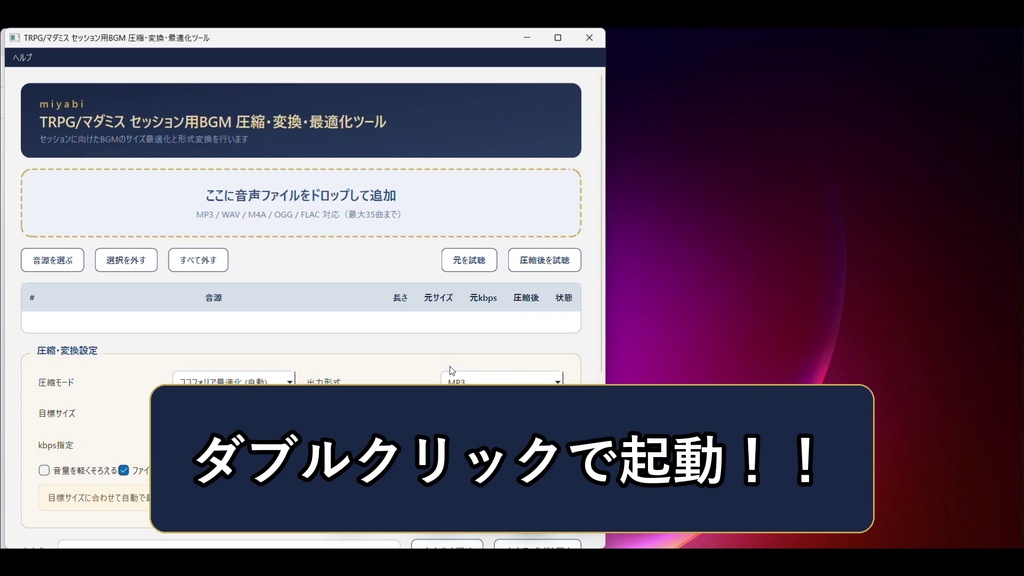
Task: Click the 元kbps column header
Action: click(x=483, y=298)
